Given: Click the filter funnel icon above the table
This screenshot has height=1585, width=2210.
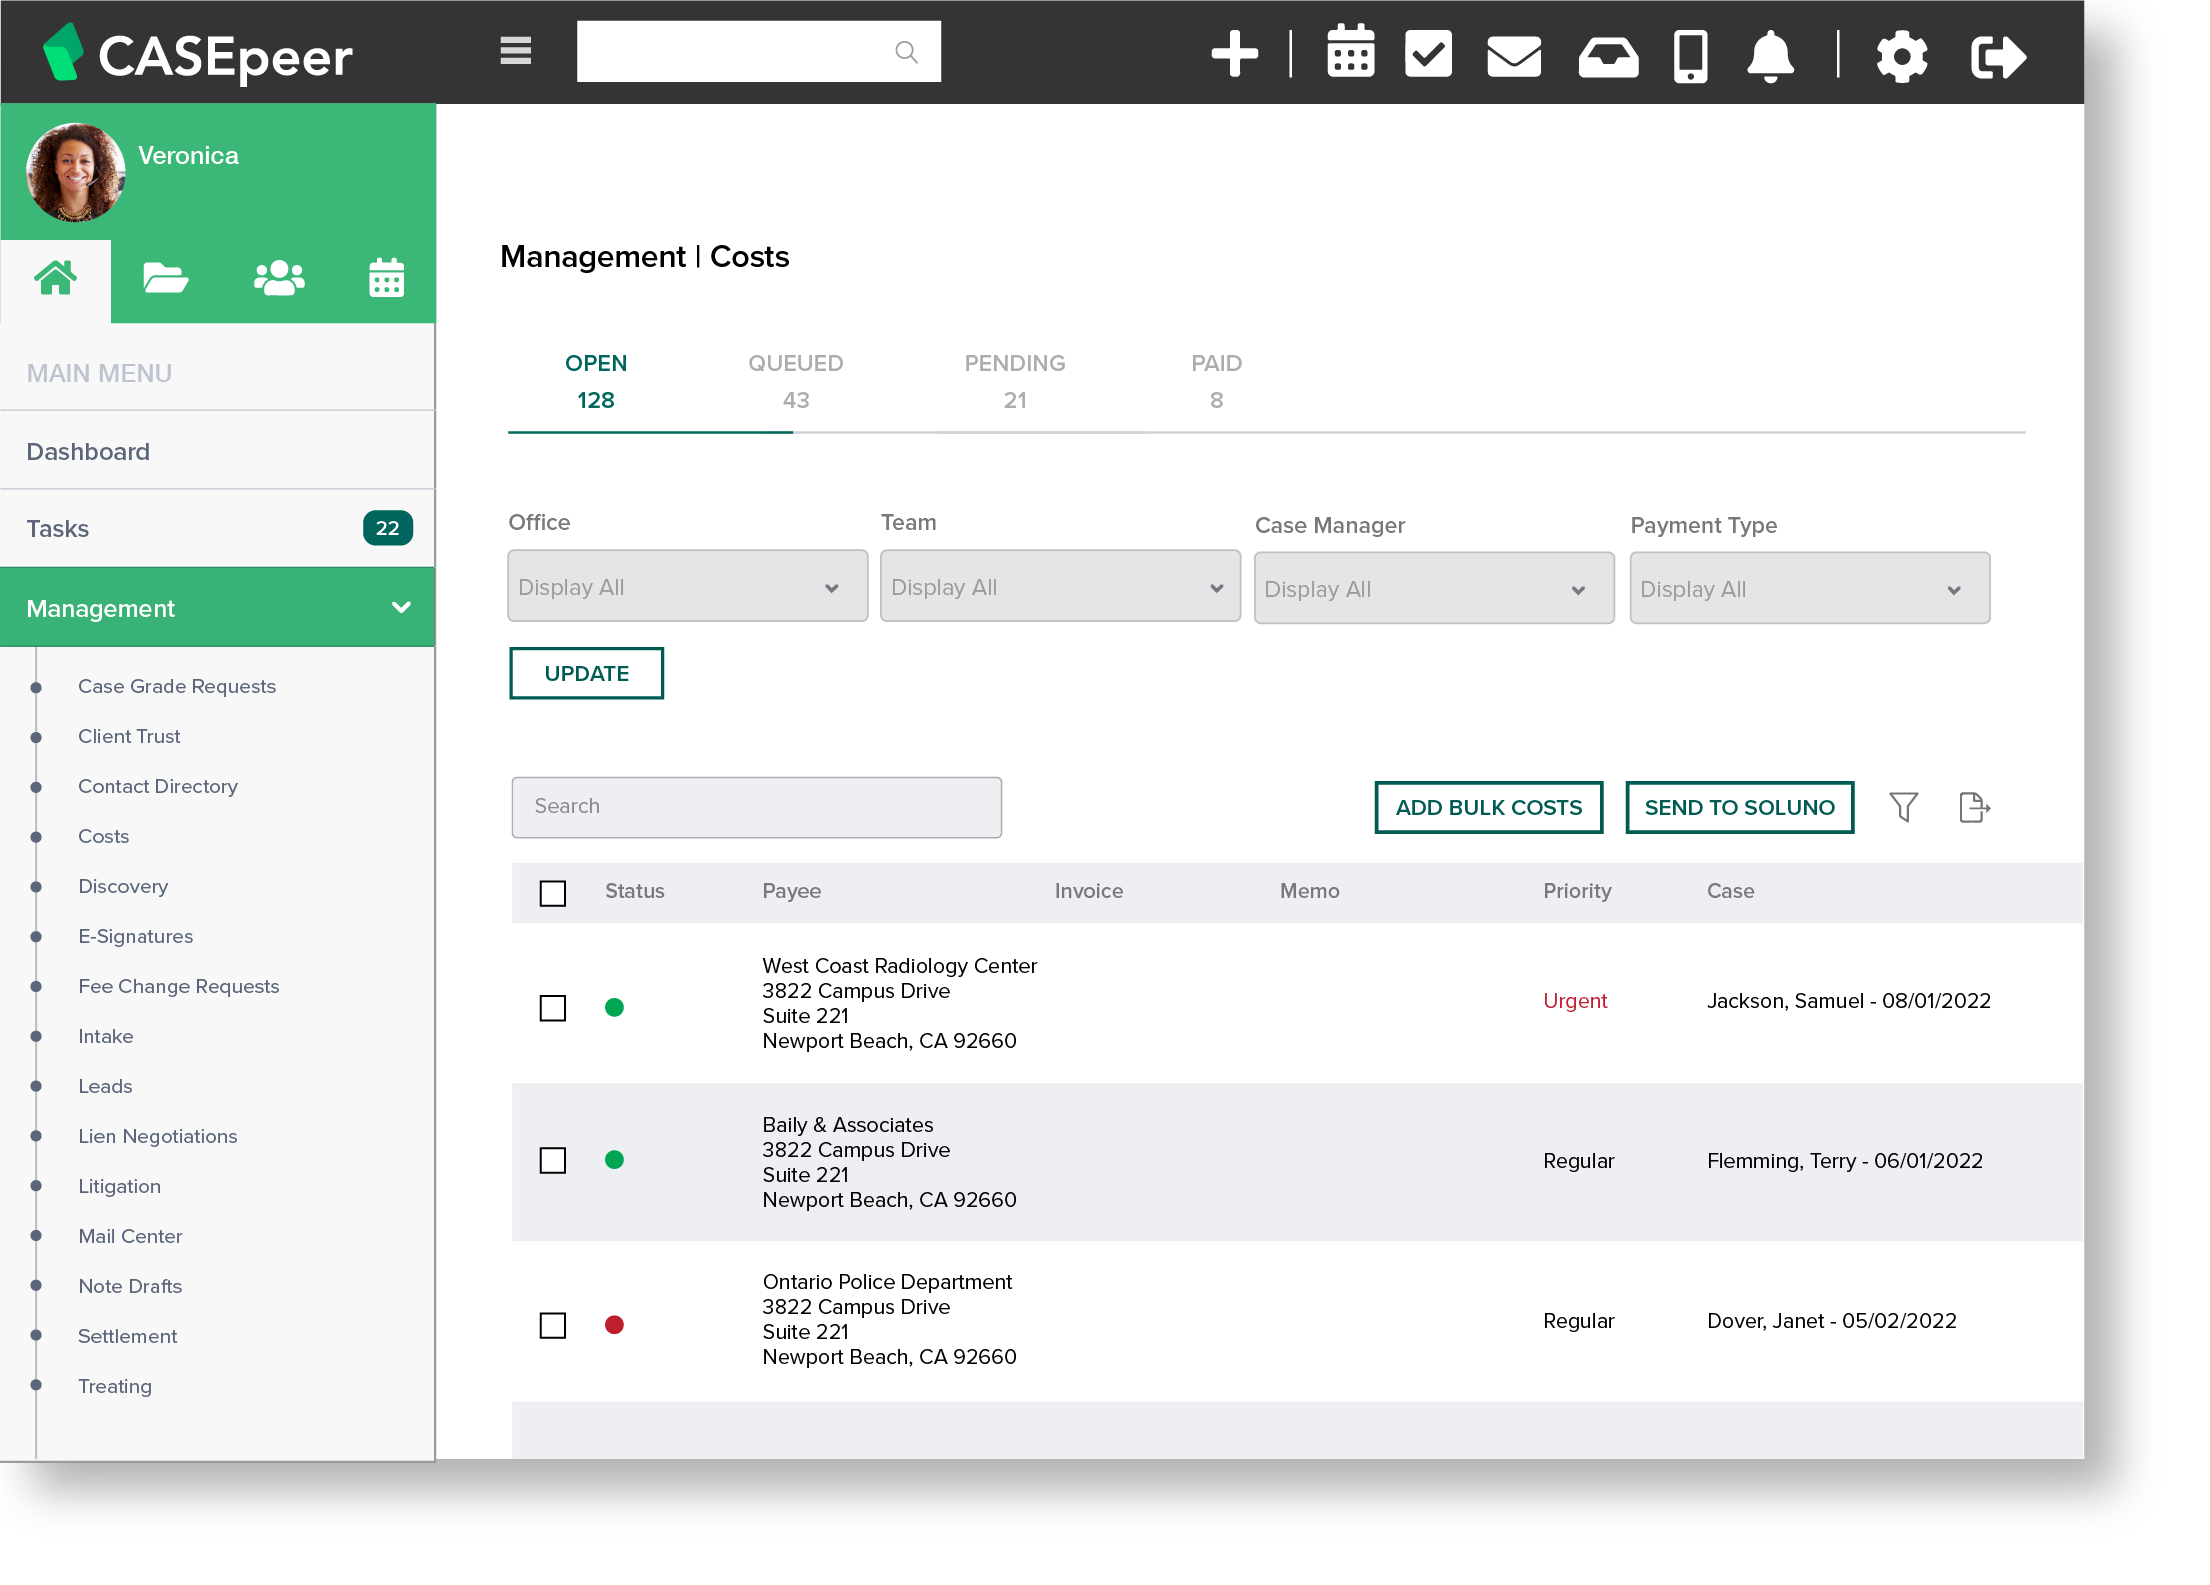Looking at the screenshot, I should pyautogui.click(x=1904, y=807).
